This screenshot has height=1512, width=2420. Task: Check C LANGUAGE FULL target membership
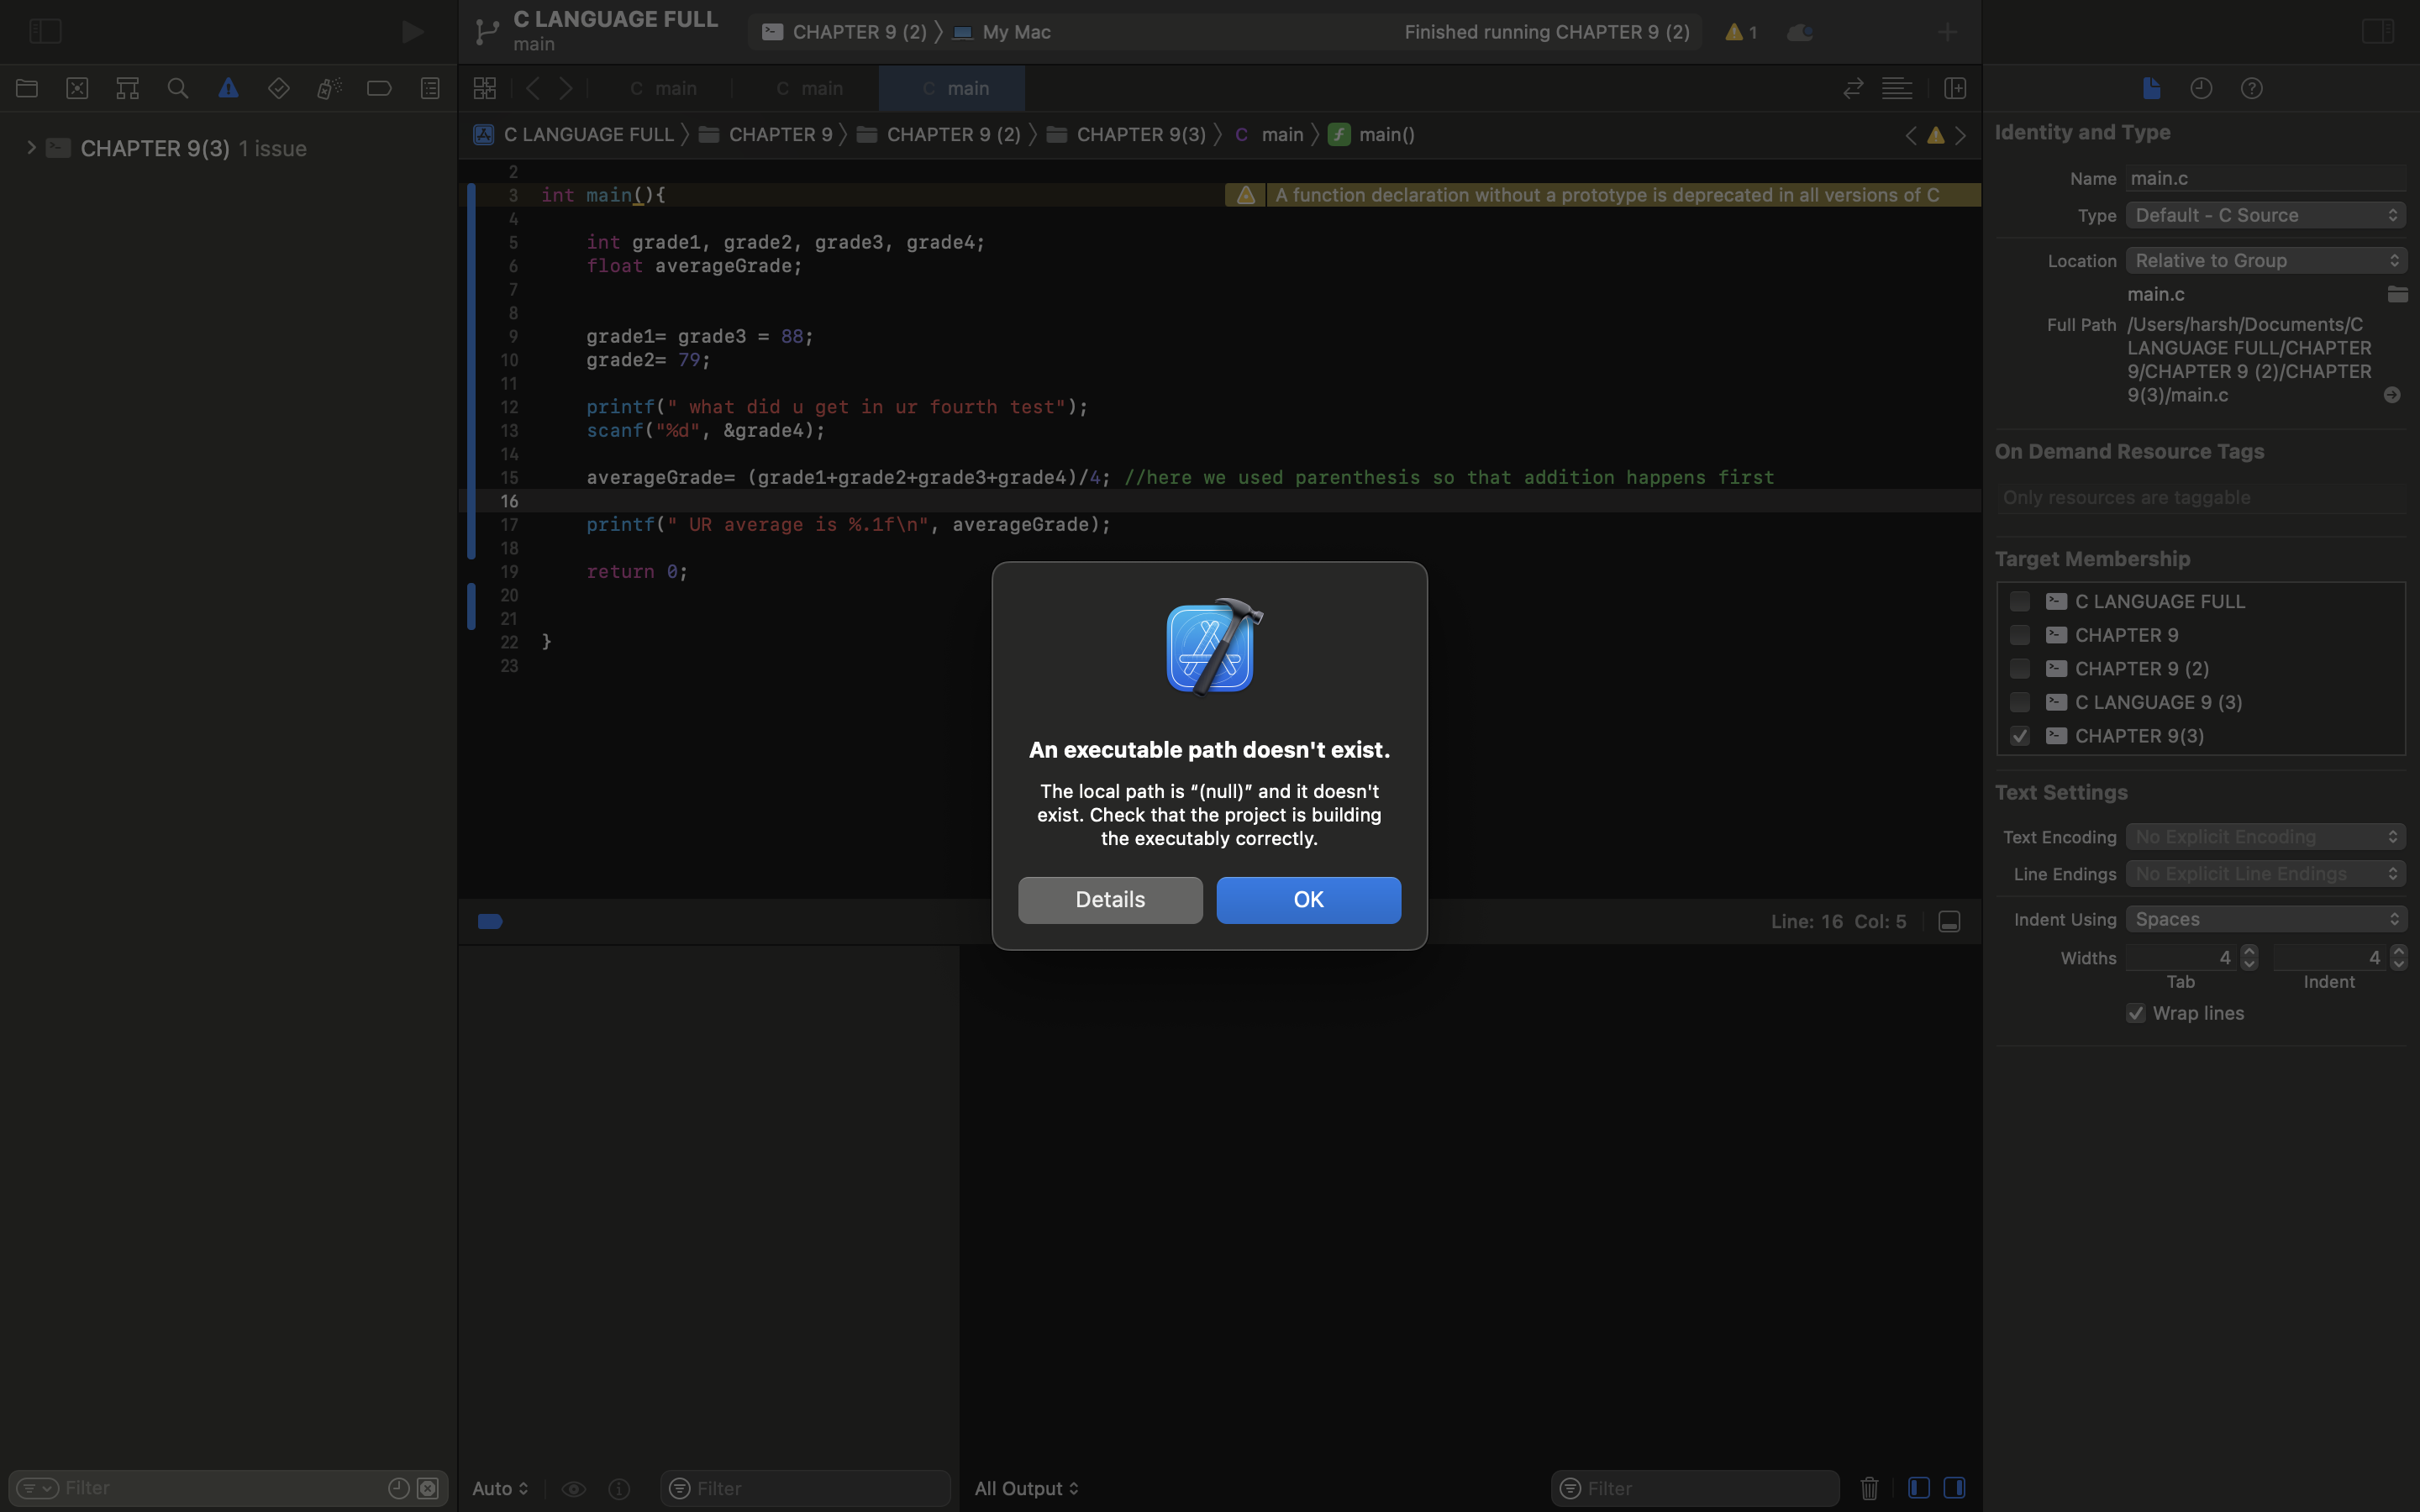(x=2020, y=601)
